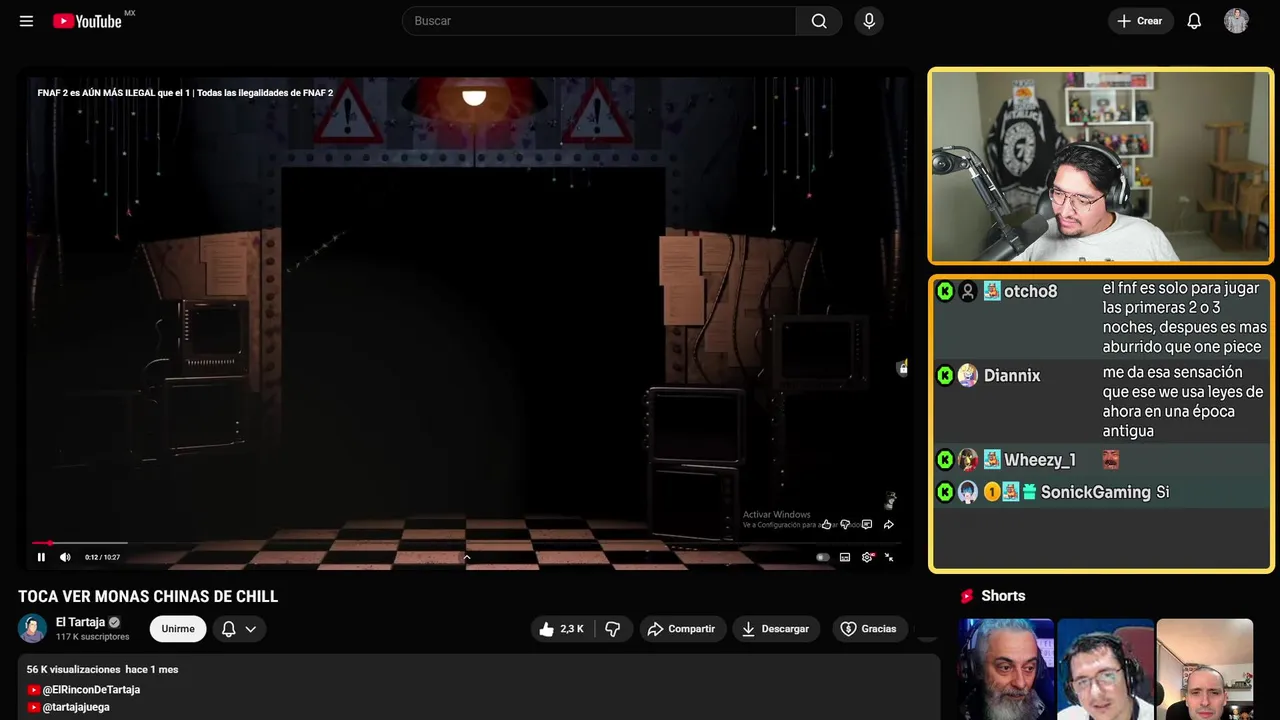Click SonickGaming's number 1 badge

coord(992,492)
